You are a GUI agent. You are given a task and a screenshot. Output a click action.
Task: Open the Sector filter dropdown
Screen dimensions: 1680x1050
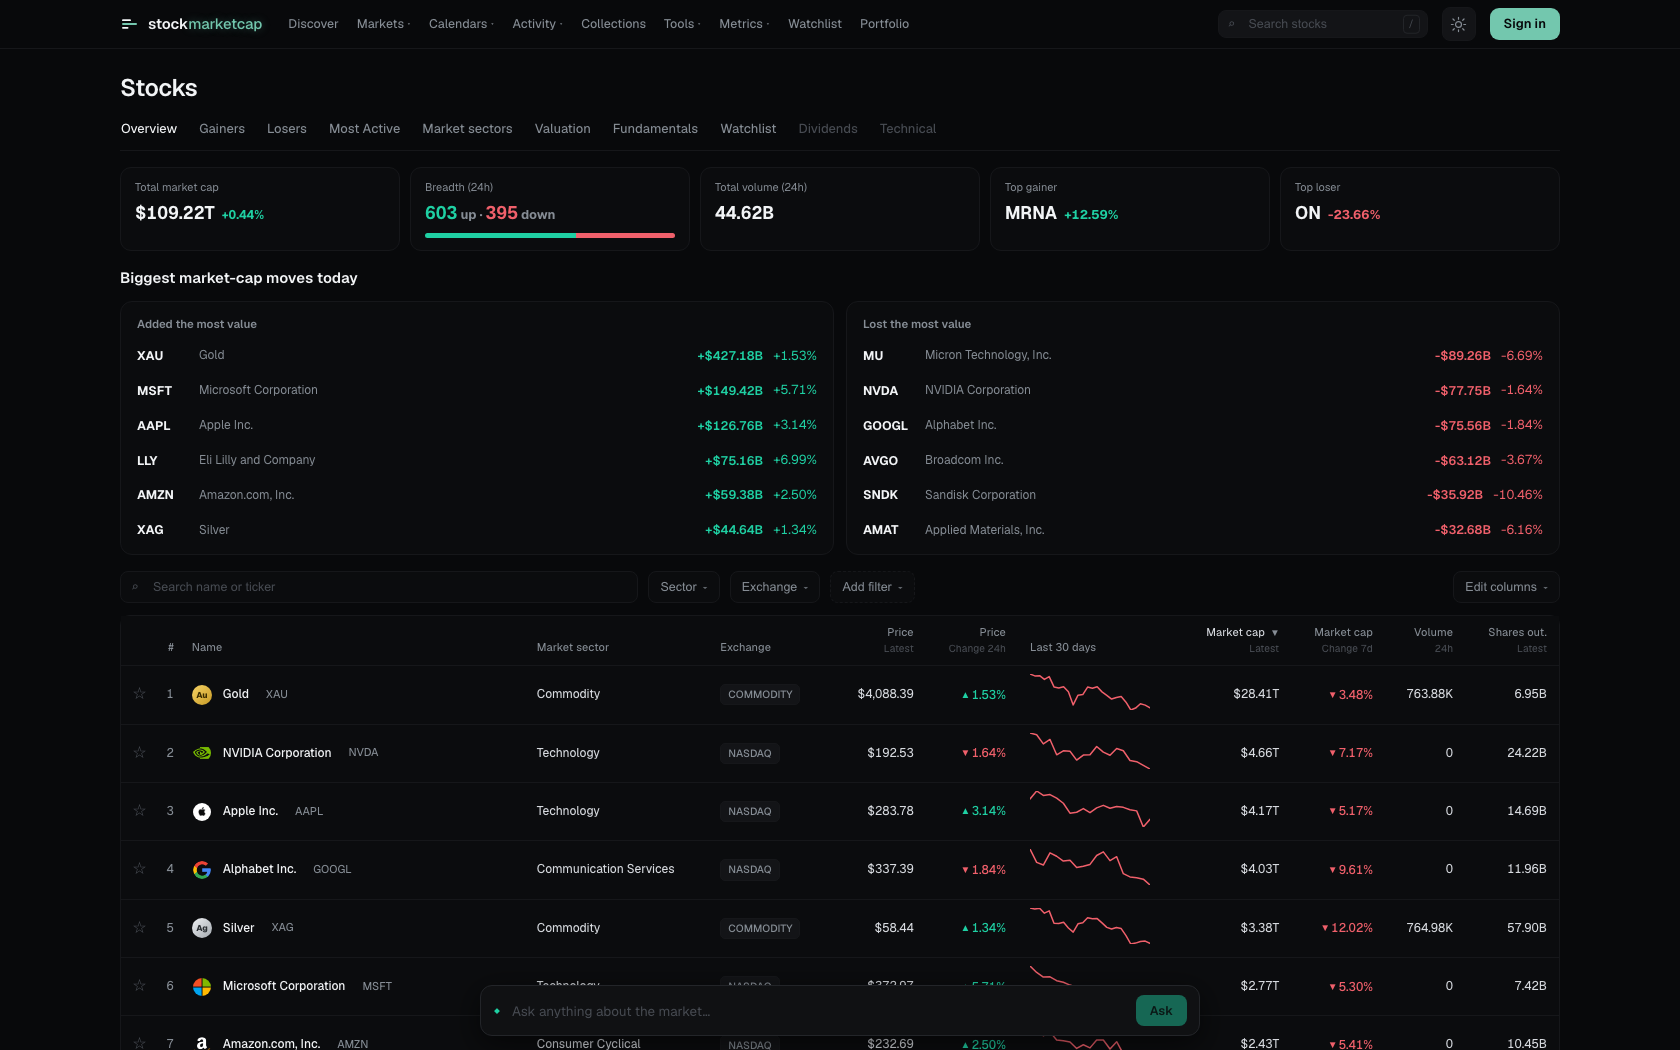(684, 587)
